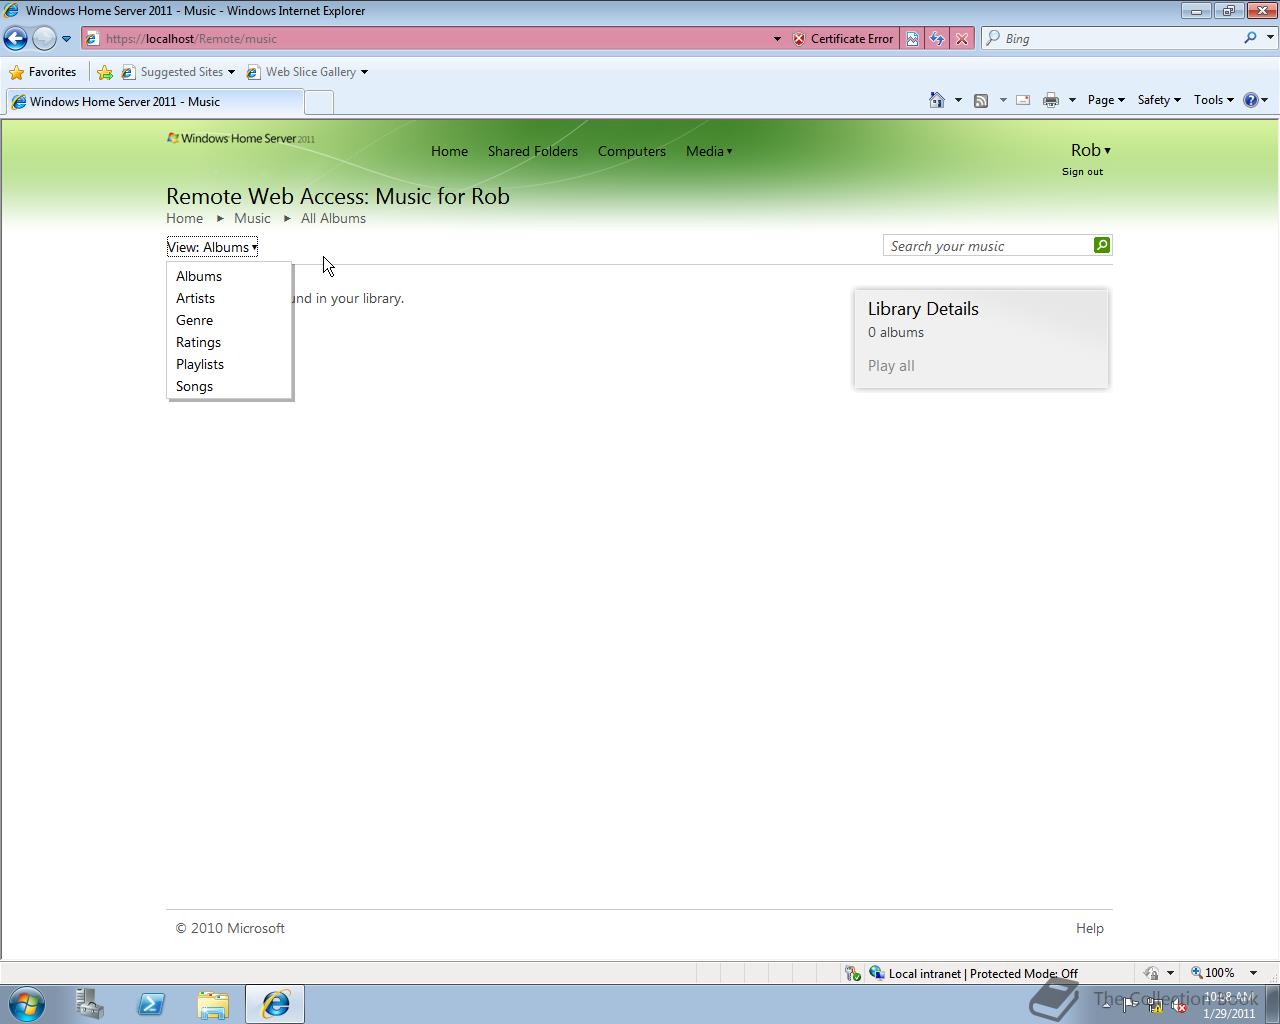
Task: Open the Web Slice Gallery link
Action: 307,72
